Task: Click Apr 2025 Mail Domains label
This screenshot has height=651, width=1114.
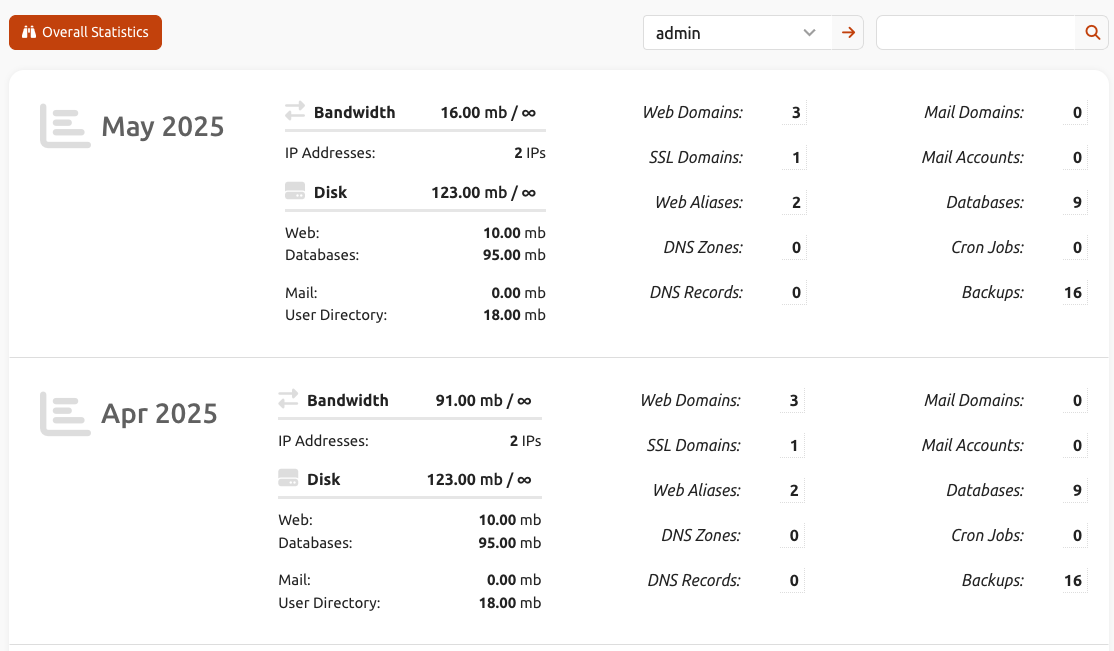Action: (974, 400)
